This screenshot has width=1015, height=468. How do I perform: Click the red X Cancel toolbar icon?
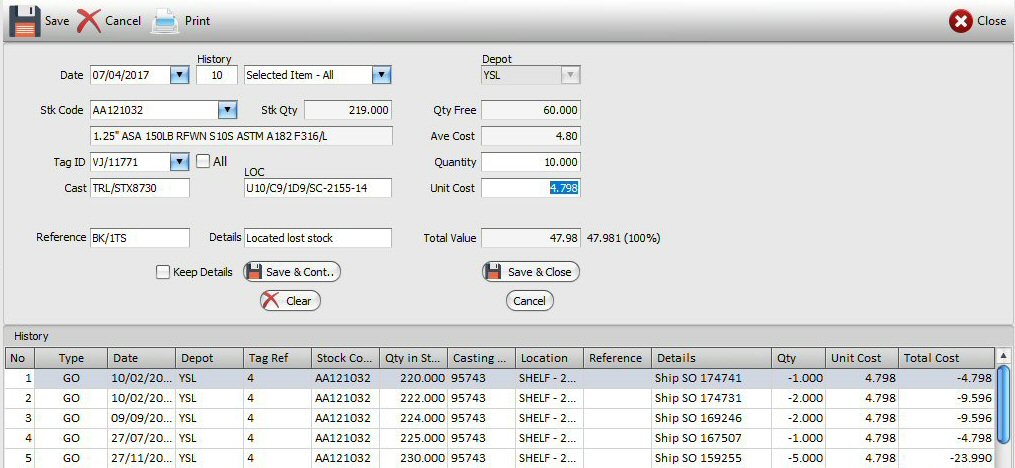pyautogui.click(x=90, y=21)
